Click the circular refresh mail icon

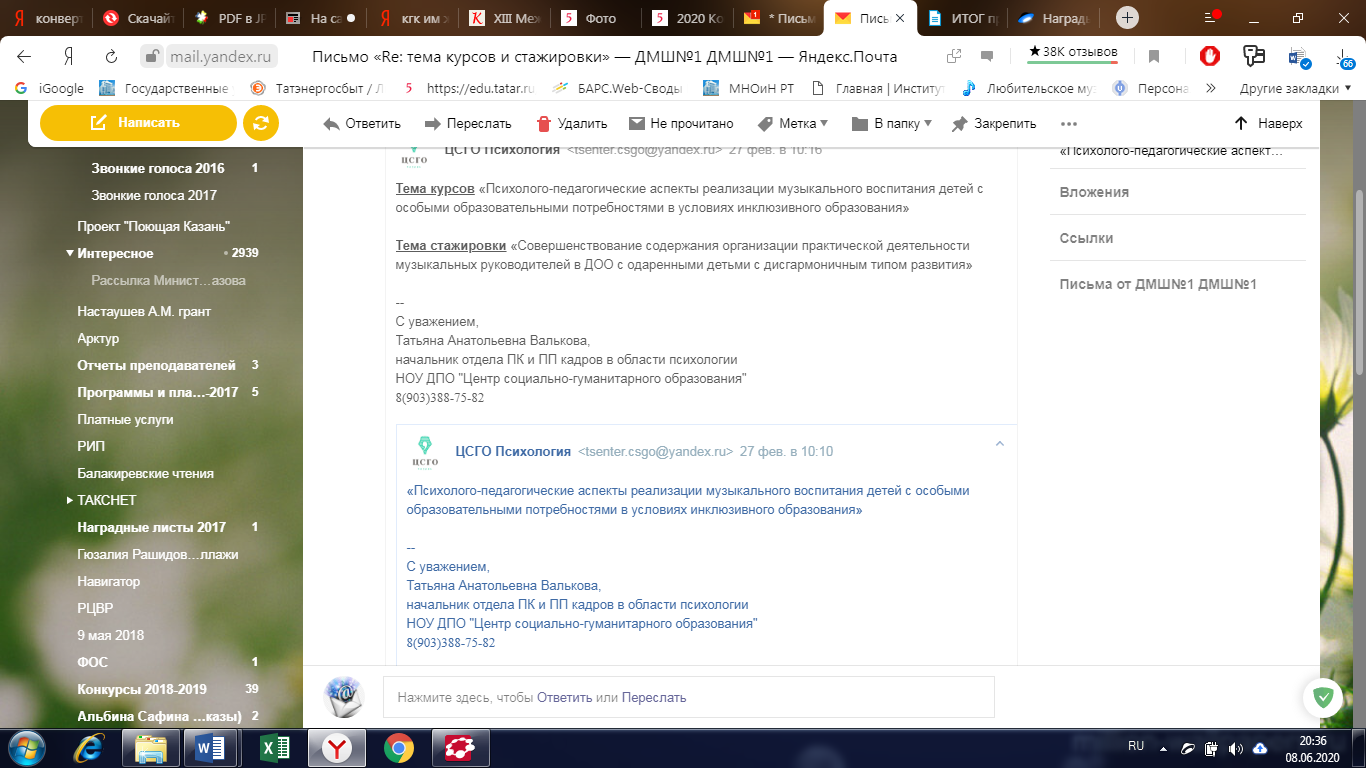(261, 123)
